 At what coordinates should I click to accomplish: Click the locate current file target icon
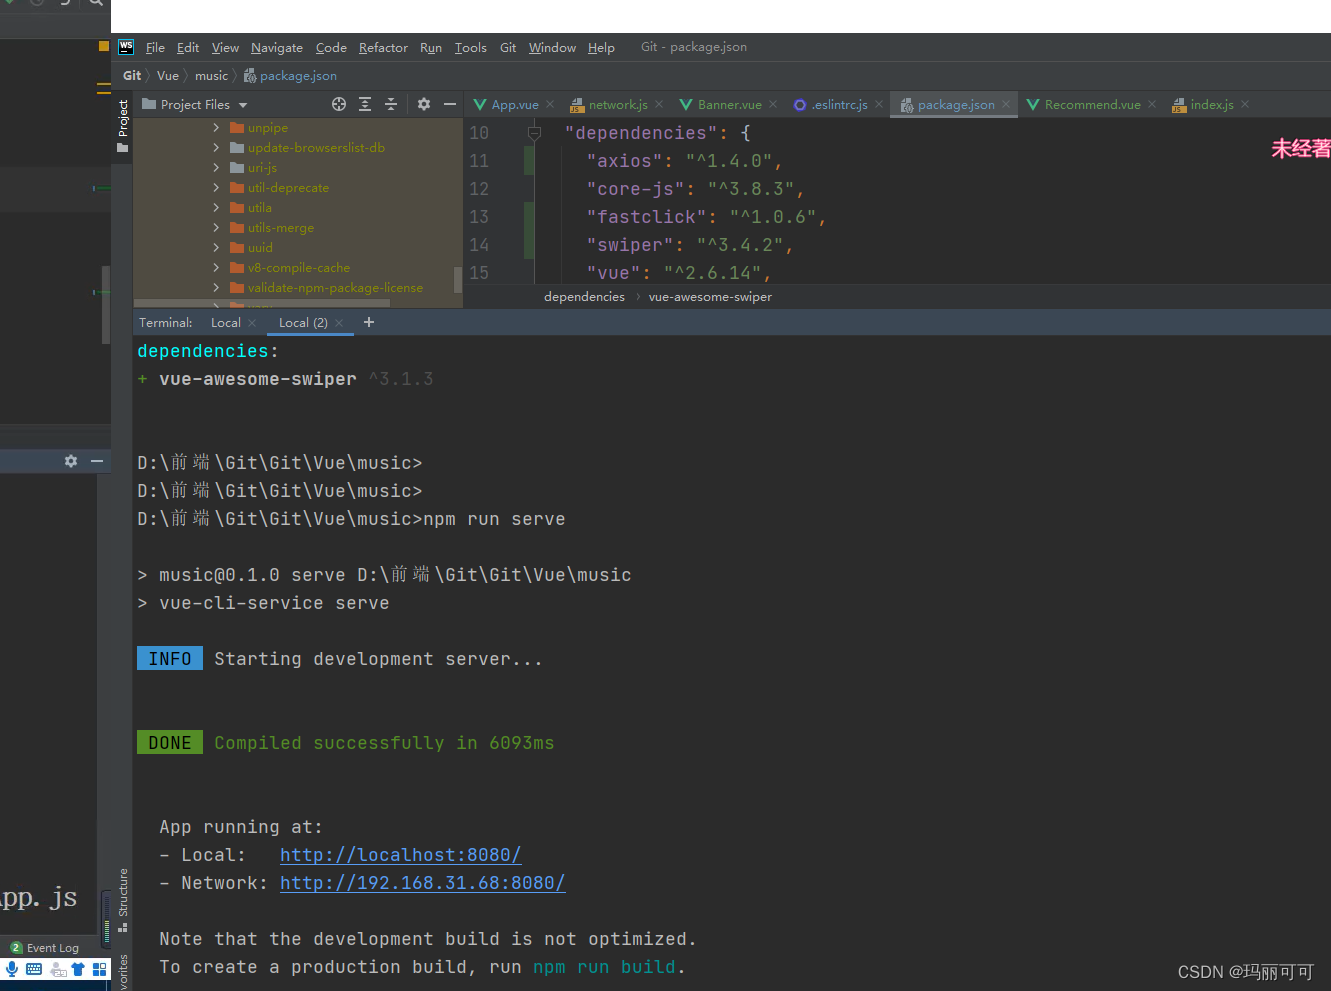(x=339, y=104)
